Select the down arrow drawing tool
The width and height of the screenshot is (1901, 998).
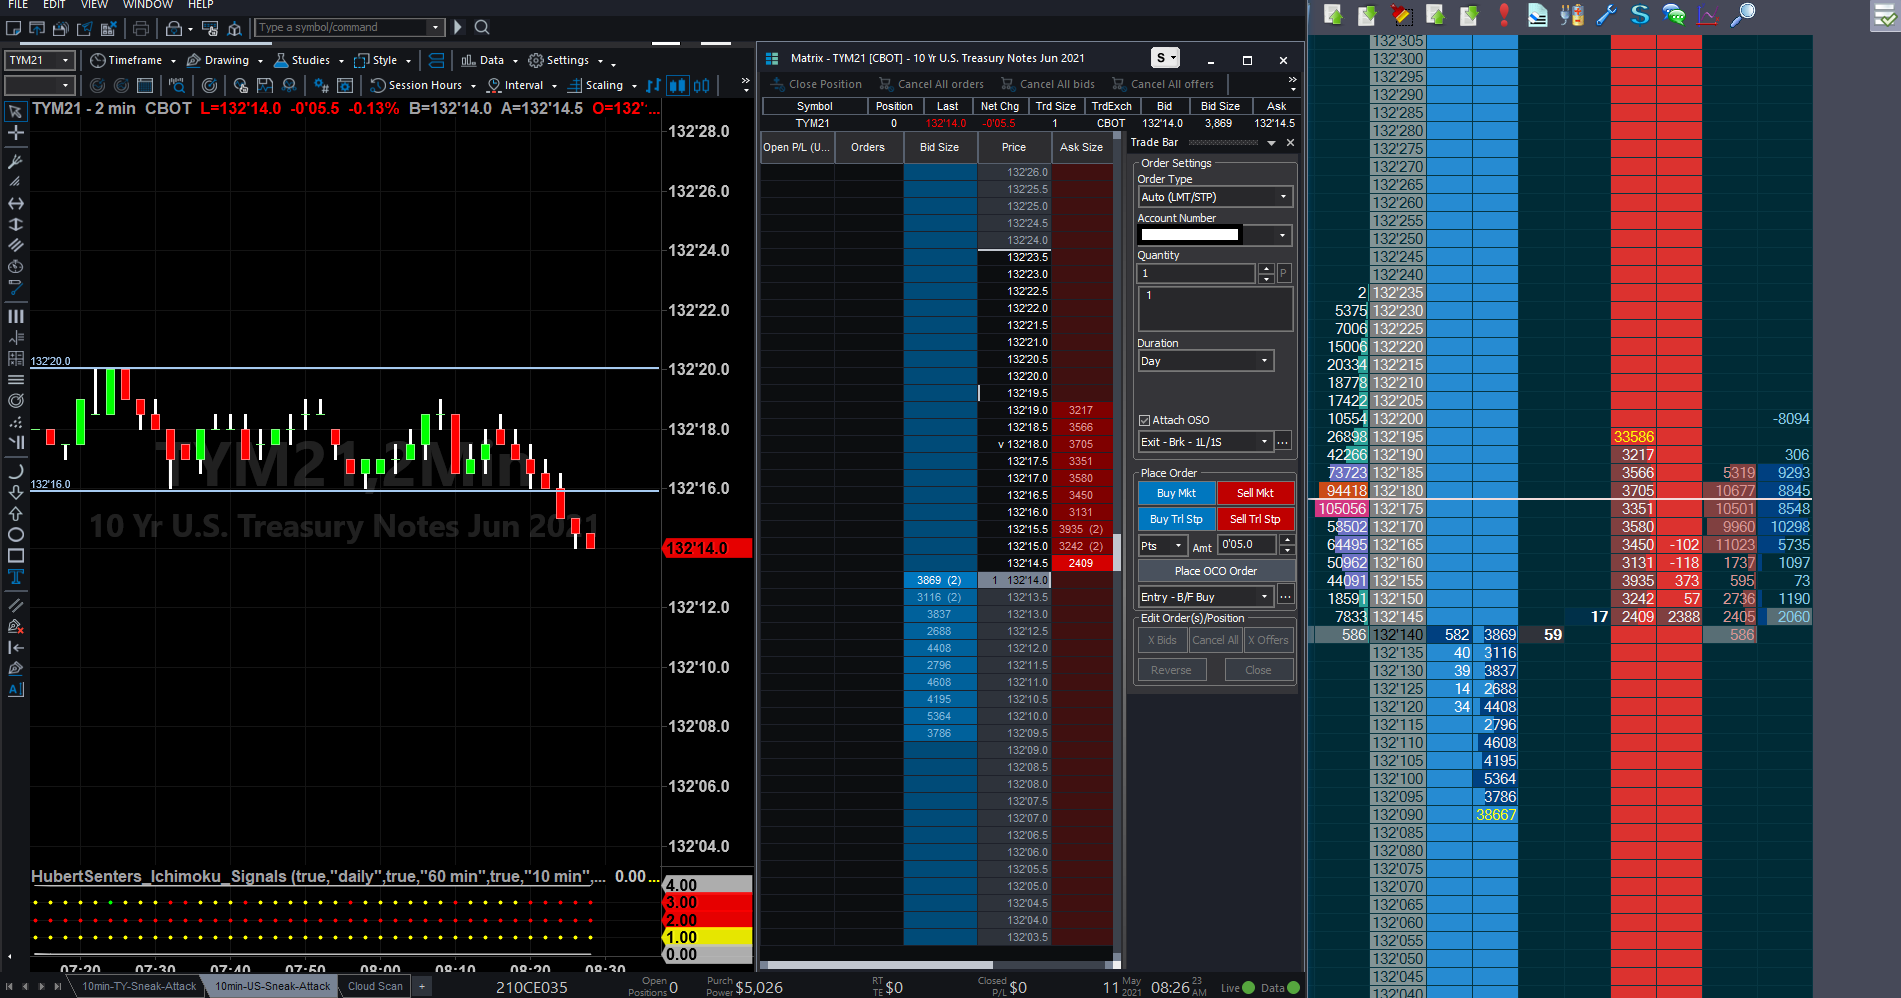[x=15, y=492]
